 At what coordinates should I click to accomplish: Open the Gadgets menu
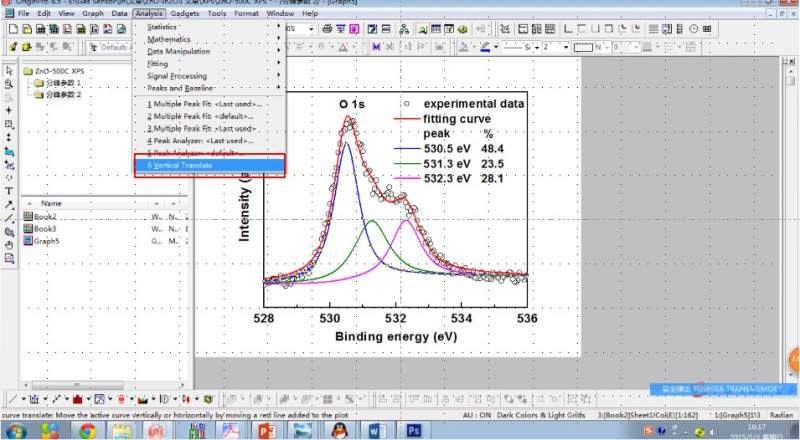point(185,13)
